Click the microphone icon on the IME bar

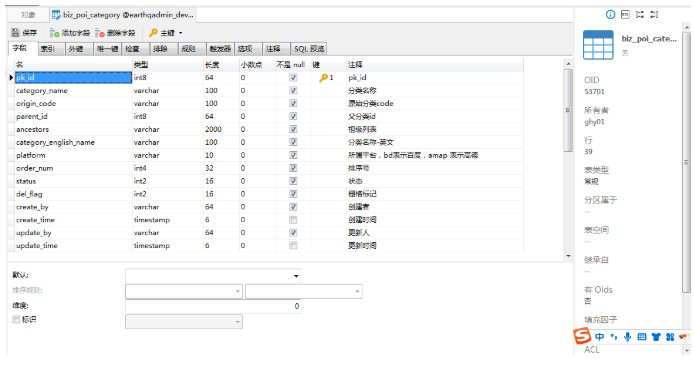(x=628, y=337)
